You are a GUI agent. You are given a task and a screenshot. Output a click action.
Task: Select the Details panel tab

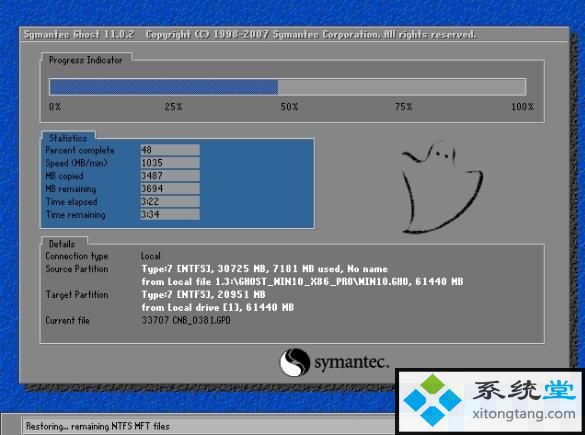coord(62,244)
